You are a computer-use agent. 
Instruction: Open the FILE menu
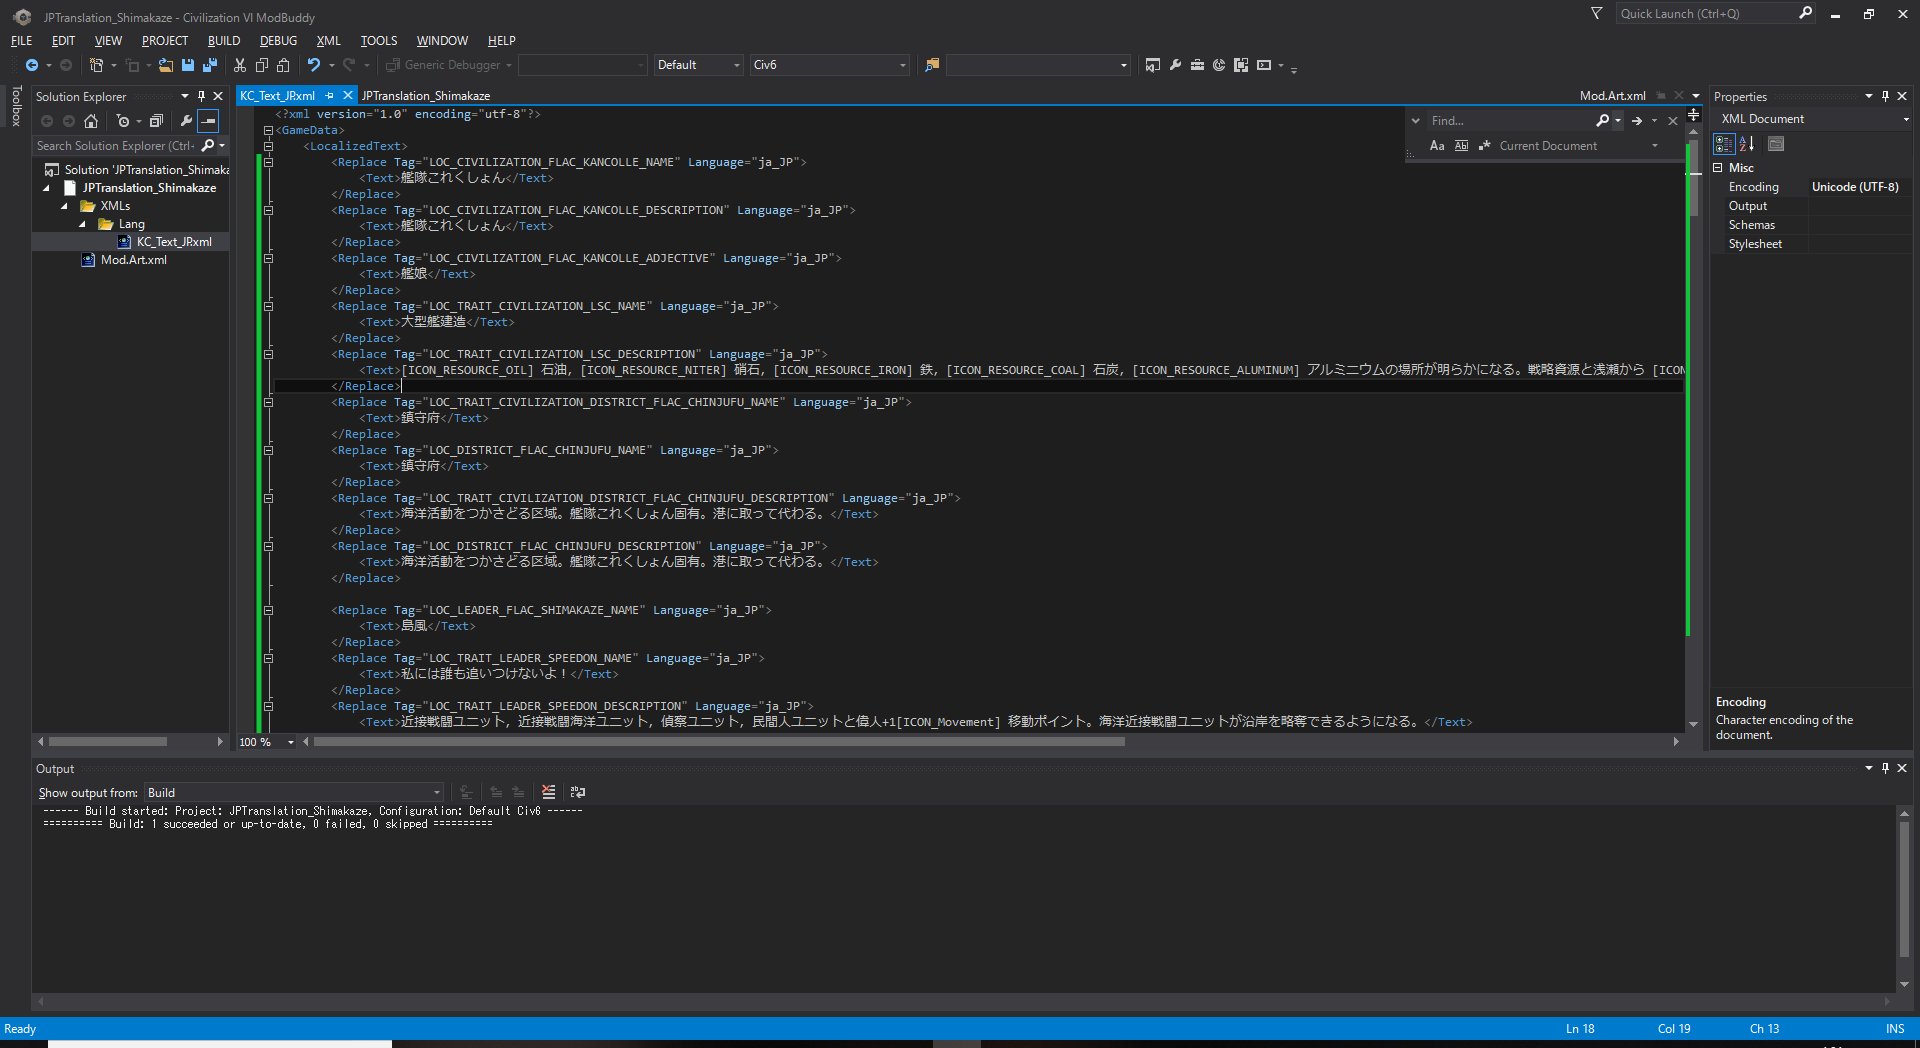click(x=21, y=41)
